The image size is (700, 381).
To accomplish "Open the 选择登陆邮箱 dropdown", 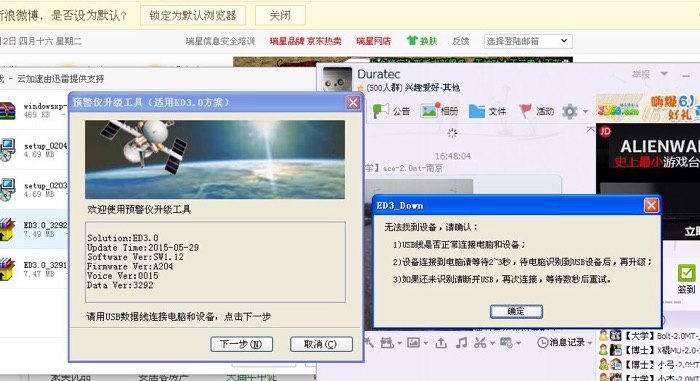I will [528, 41].
